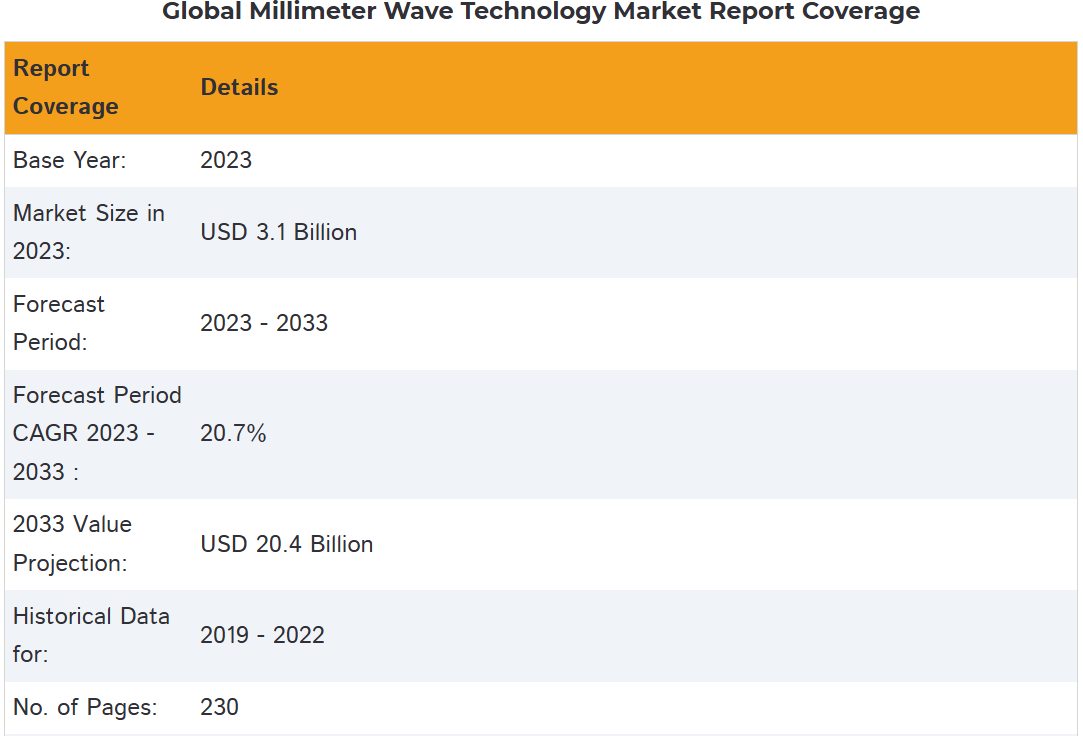Select the 'Historical Data for:' label
The image size is (1083, 736).
91,635
